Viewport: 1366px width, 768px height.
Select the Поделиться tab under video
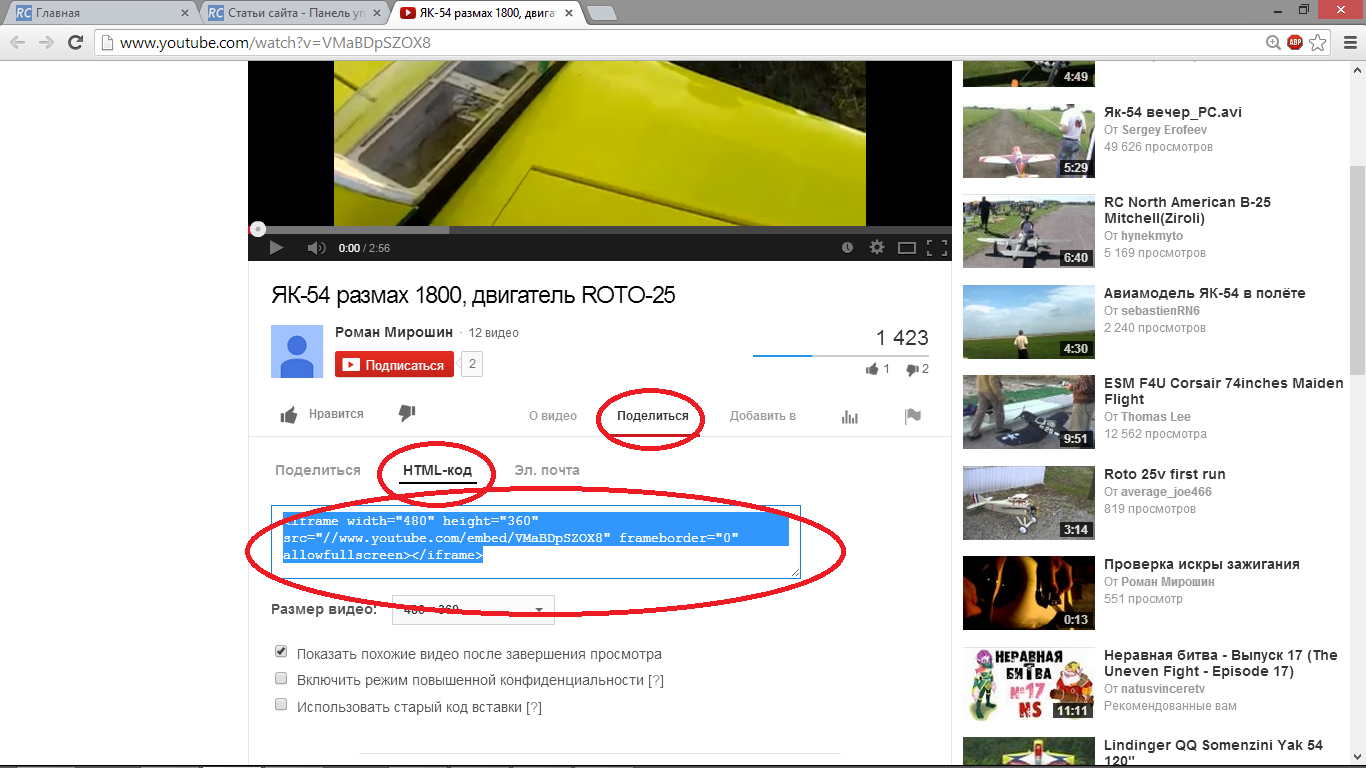[x=653, y=416]
